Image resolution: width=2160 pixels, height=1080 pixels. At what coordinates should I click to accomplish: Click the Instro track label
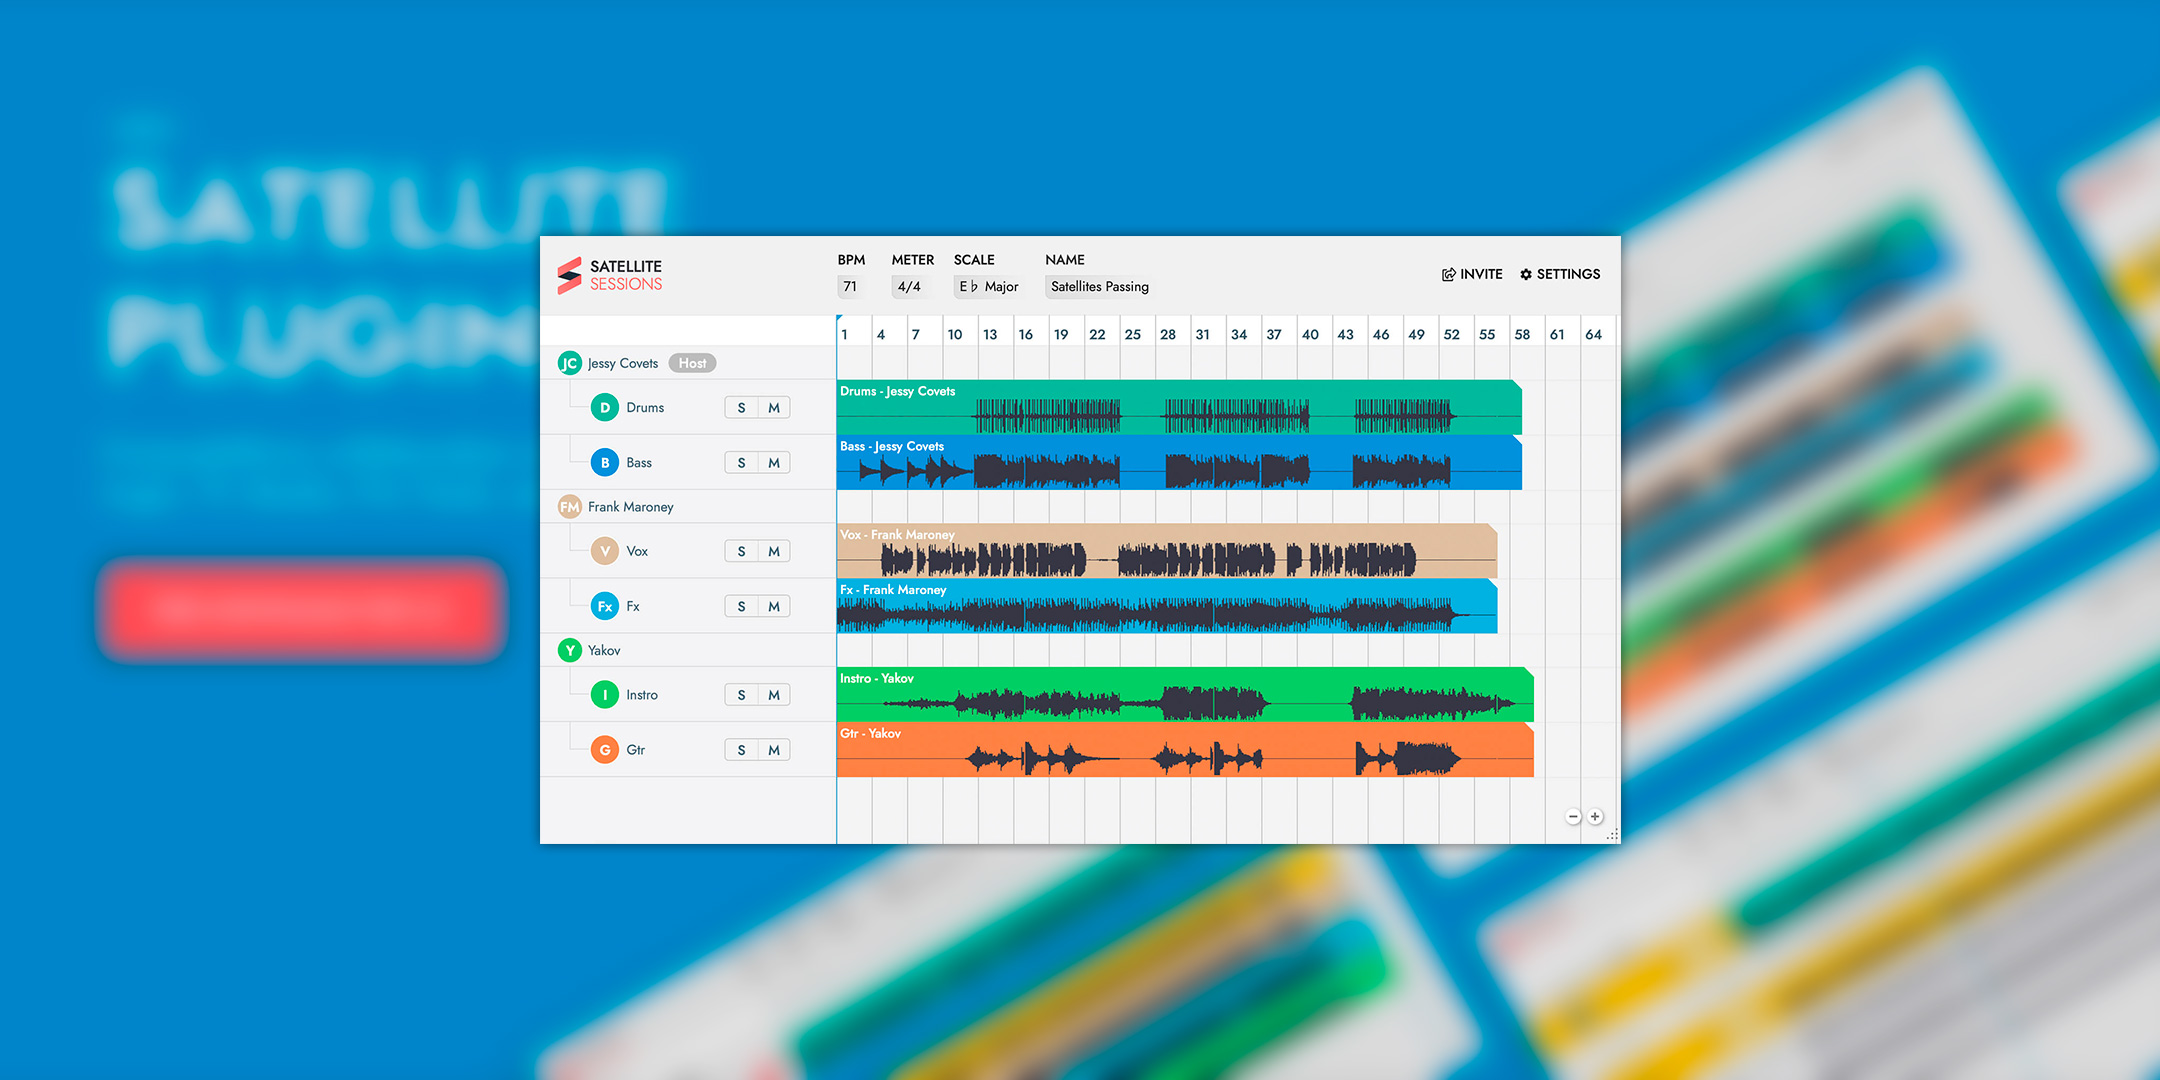pyautogui.click(x=642, y=695)
